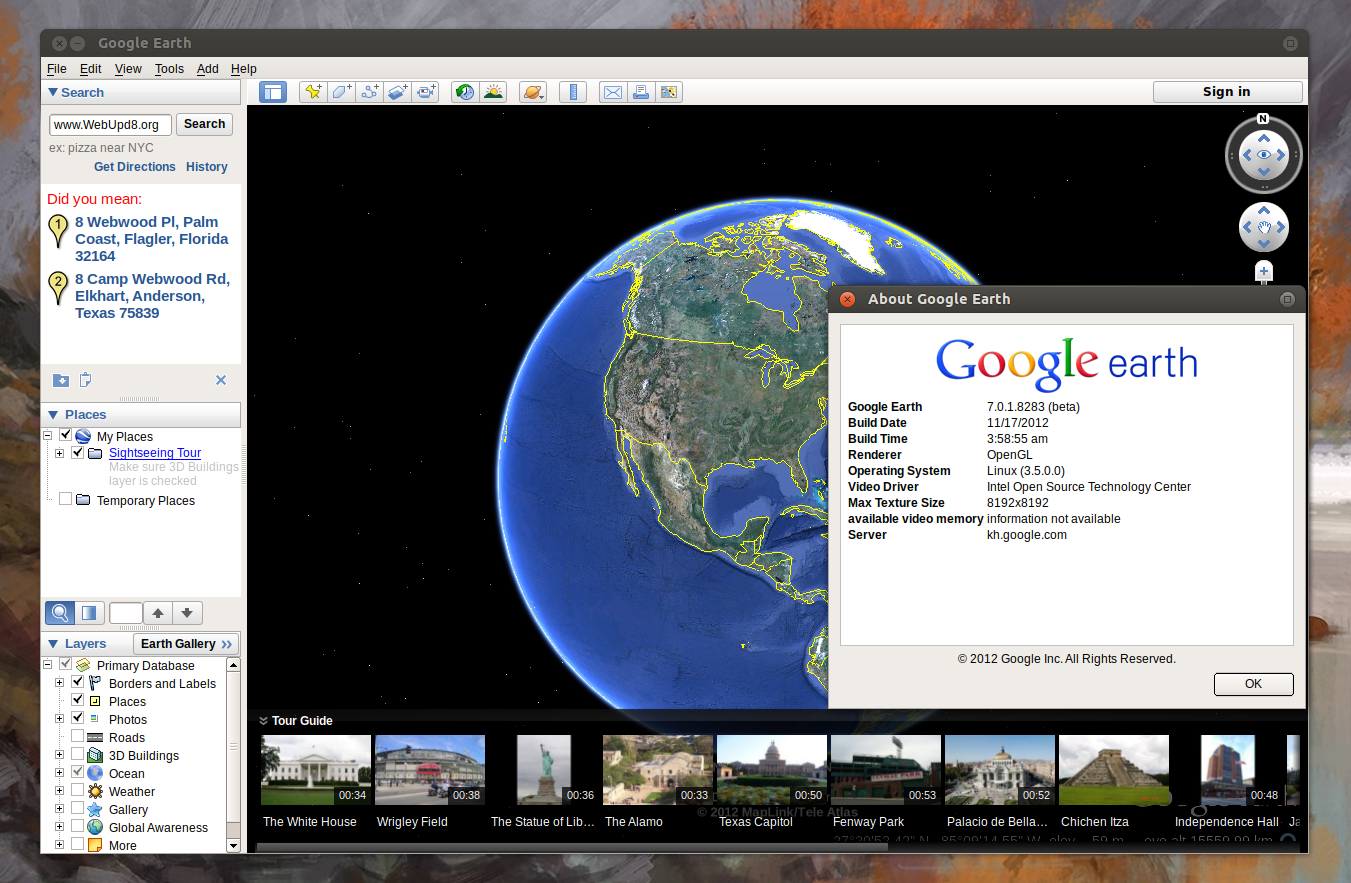
Task: Reset north with the N compass marker
Action: coord(1263,118)
